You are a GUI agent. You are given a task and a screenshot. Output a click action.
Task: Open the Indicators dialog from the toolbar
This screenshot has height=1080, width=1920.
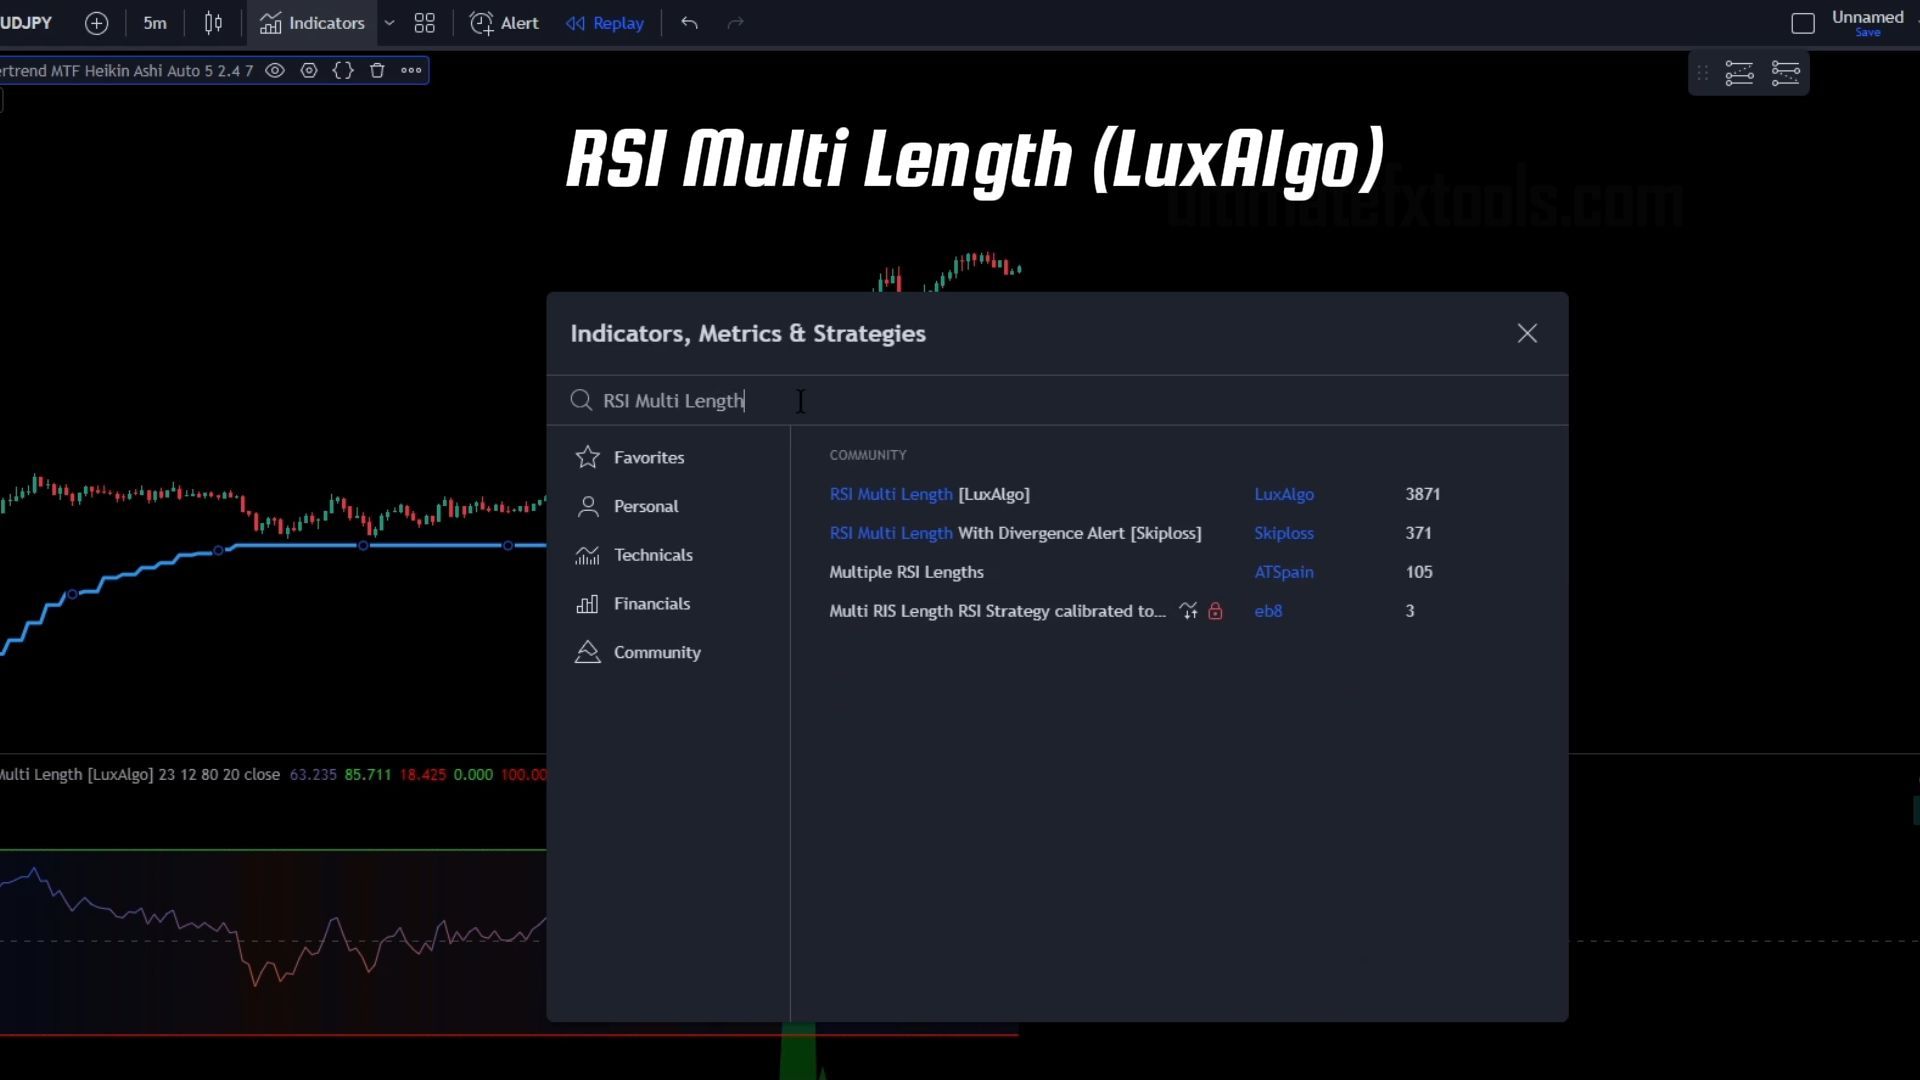[312, 23]
